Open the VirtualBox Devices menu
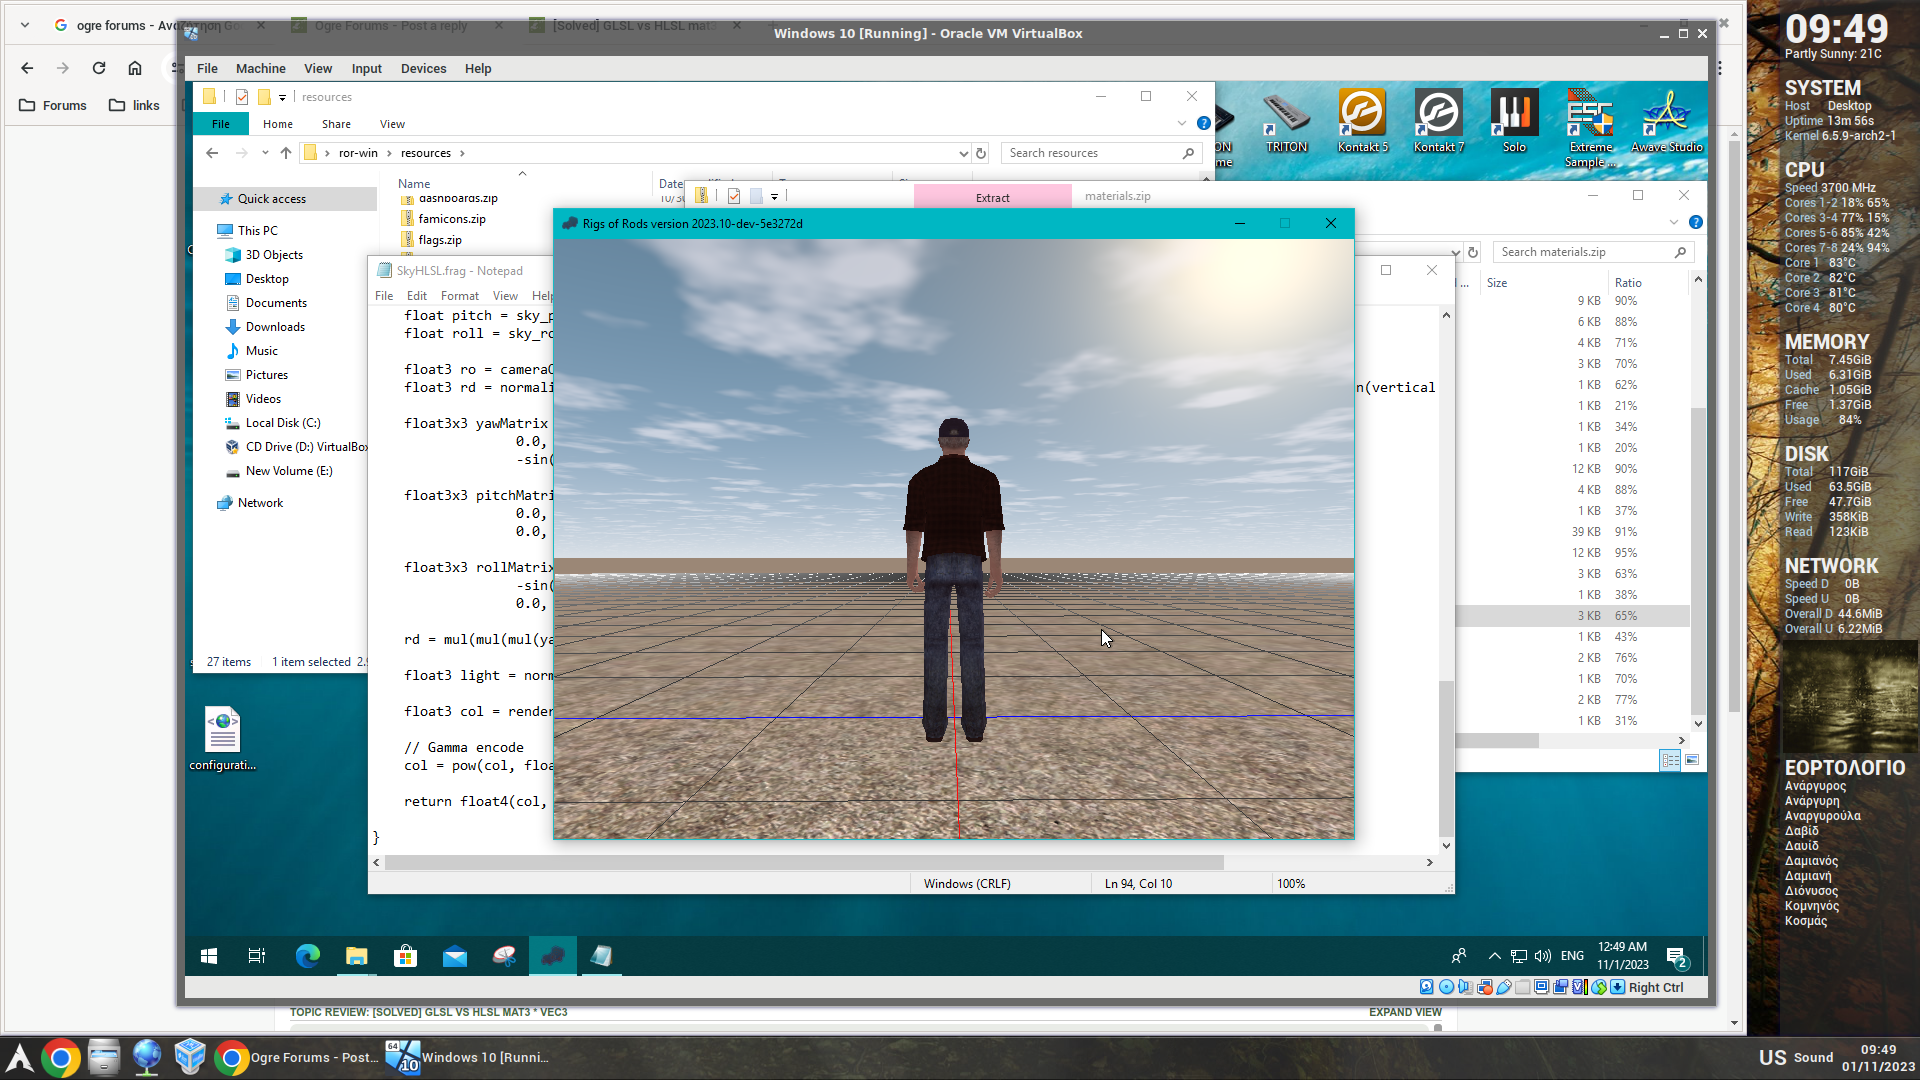 tap(423, 68)
